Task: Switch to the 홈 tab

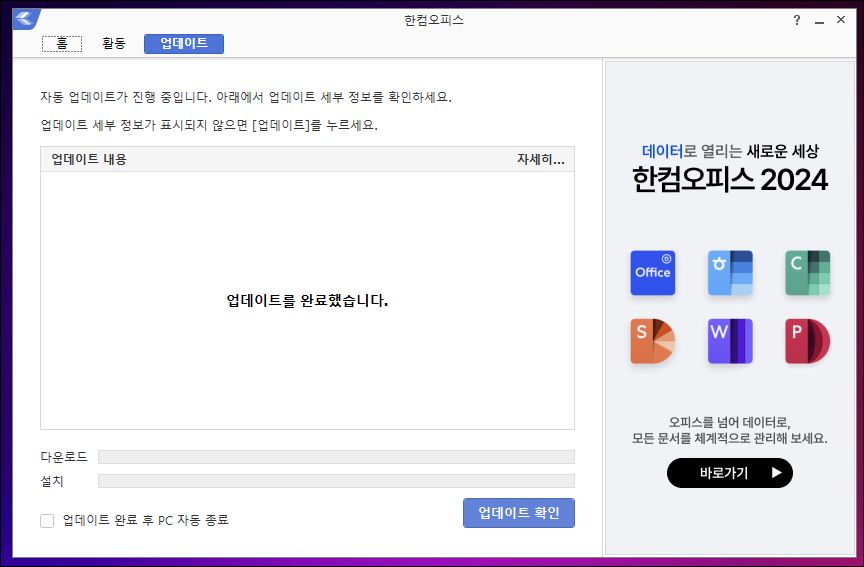Action: (62, 44)
